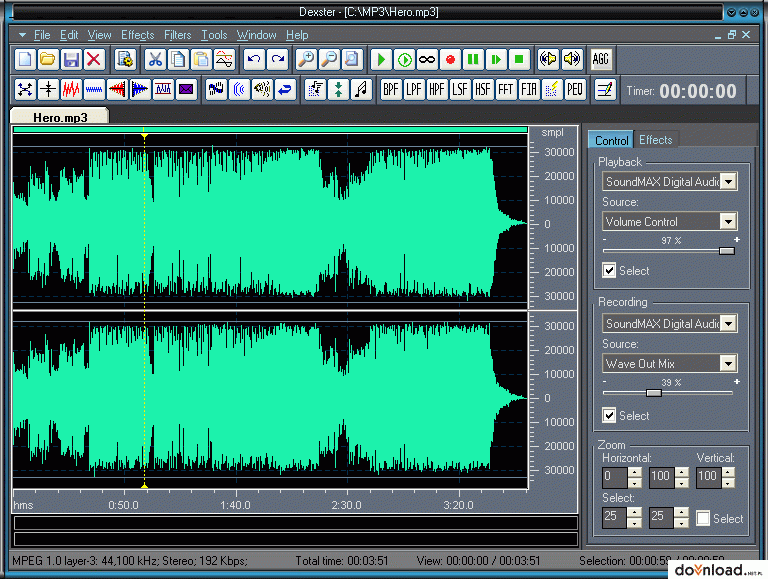This screenshot has height=579, width=768.
Task: Decrease the Vertical zoom value
Action: [x=728, y=483]
